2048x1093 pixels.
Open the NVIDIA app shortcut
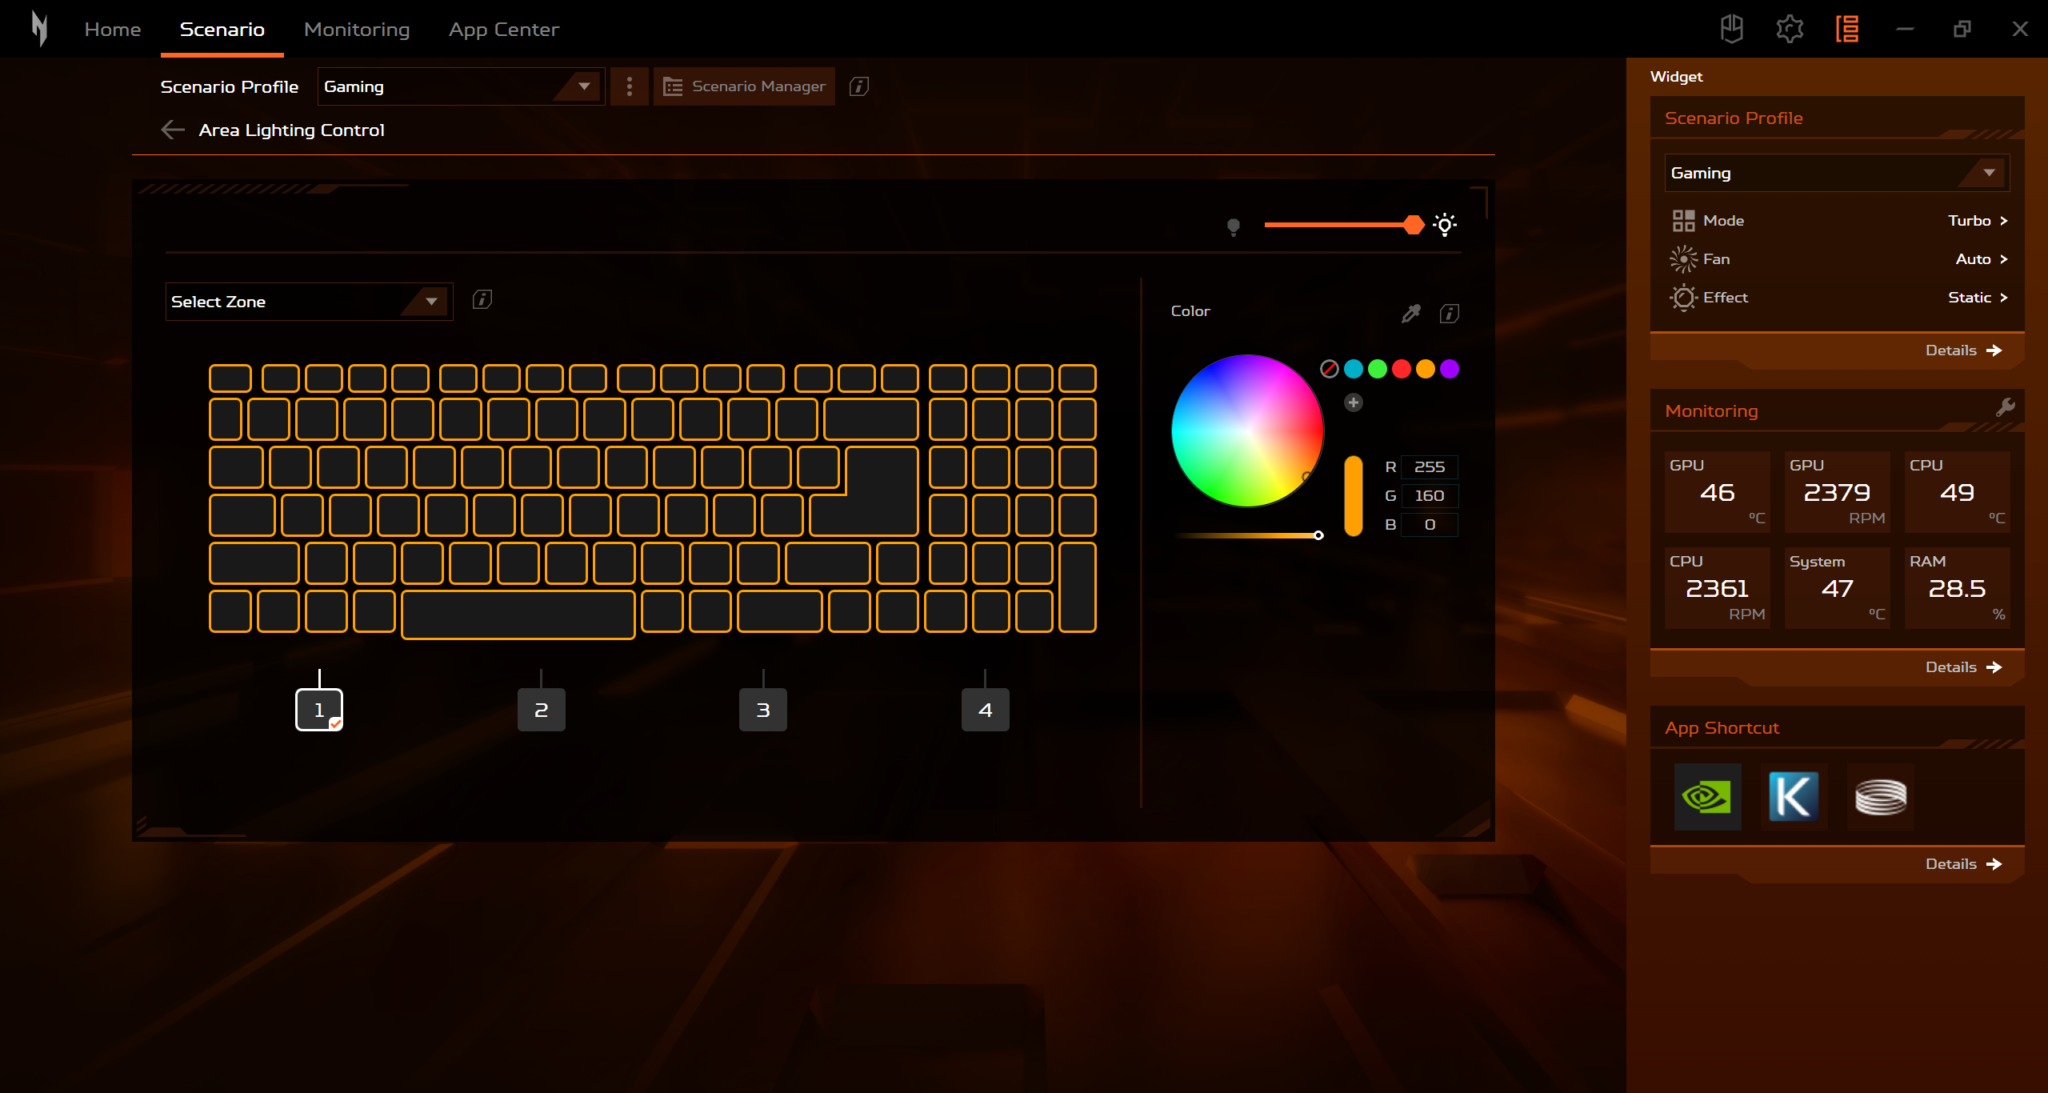(1707, 797)
